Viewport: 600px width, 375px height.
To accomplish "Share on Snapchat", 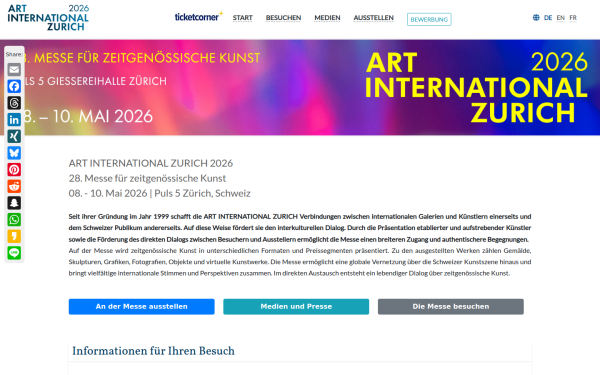I will tap(14, 203).
